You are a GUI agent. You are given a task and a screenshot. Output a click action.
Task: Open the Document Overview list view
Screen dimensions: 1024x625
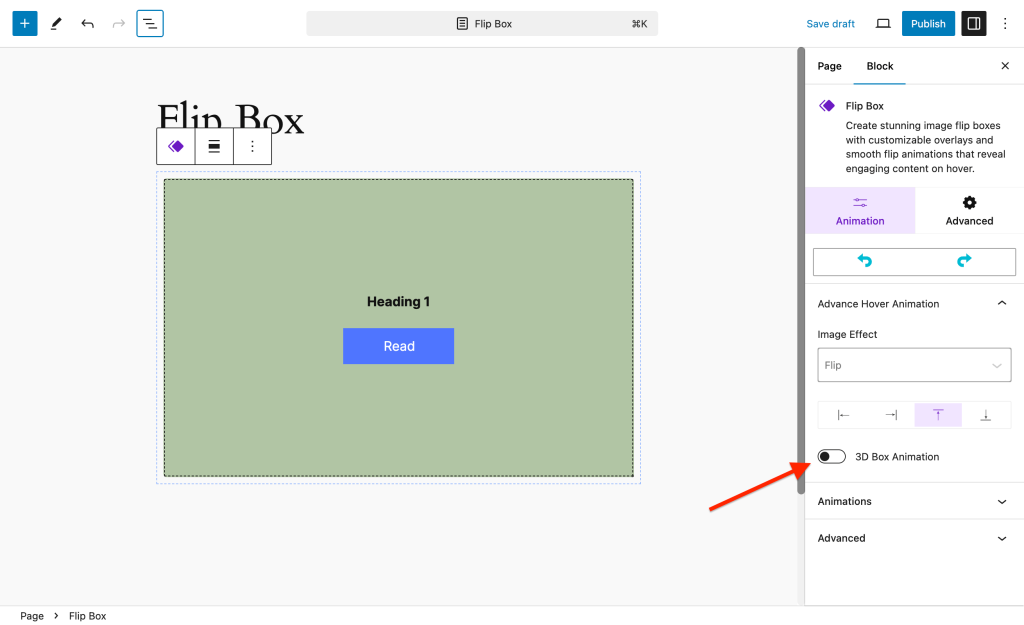(150, 23)
